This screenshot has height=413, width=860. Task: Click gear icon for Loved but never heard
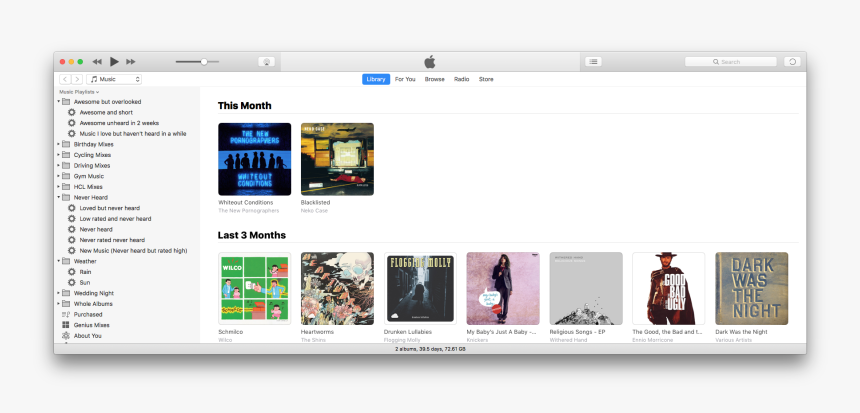coord(71,208)
